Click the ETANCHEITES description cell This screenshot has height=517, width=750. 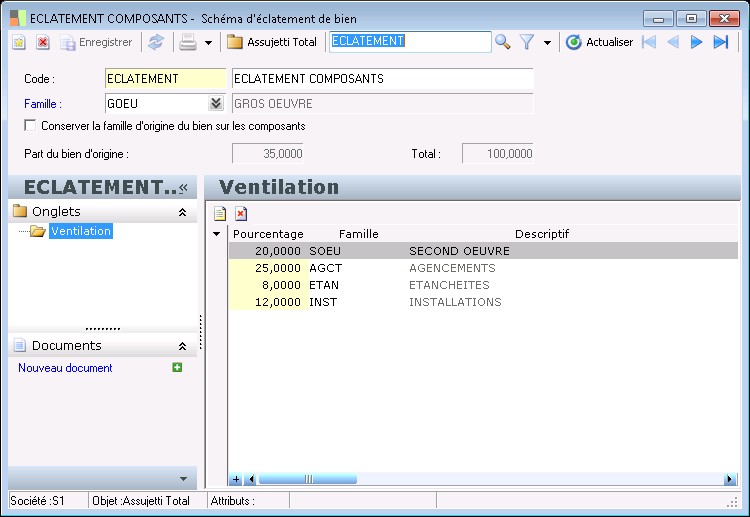tap(449, 285)
